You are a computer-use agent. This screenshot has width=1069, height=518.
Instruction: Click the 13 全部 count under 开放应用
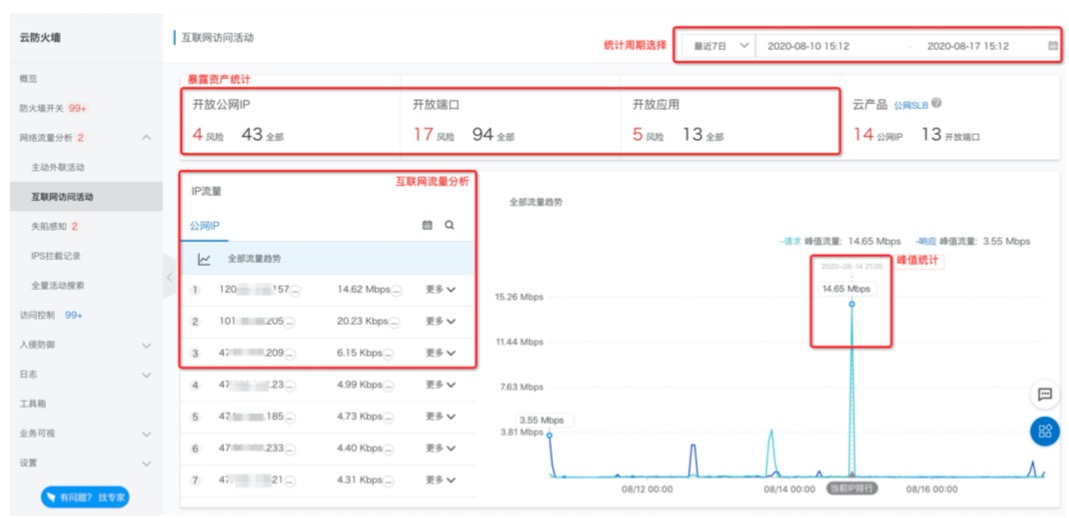tap(703, 135)
